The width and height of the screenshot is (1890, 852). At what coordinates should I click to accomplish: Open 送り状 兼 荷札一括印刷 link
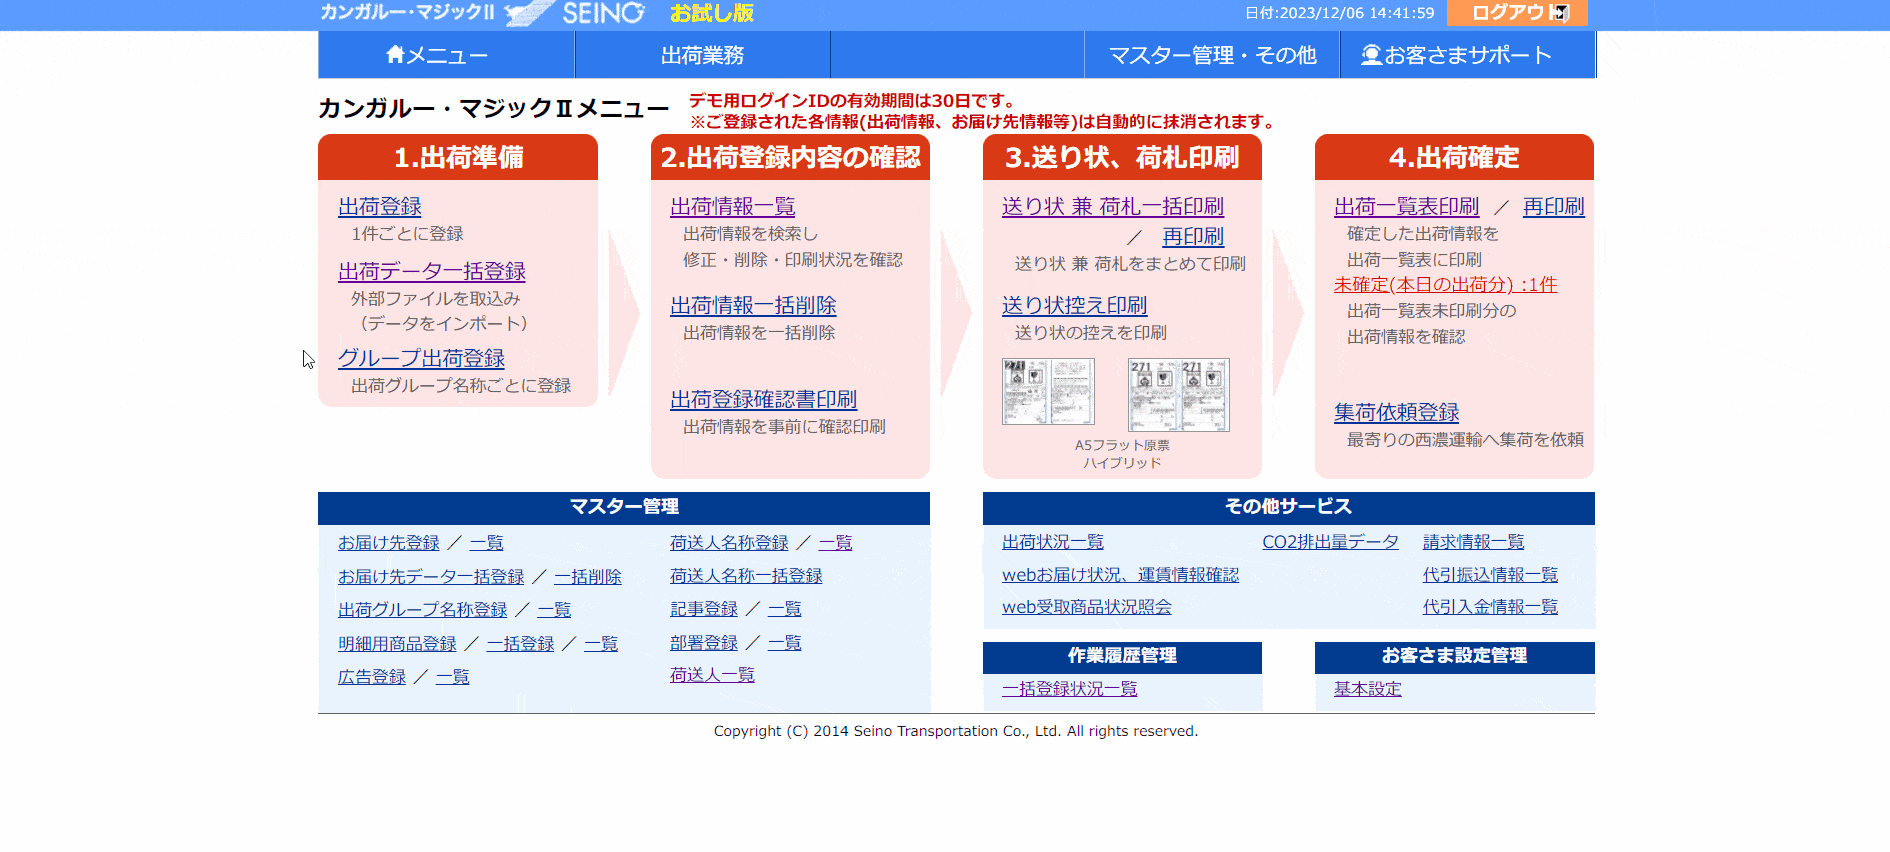(x=1113, y=206)
